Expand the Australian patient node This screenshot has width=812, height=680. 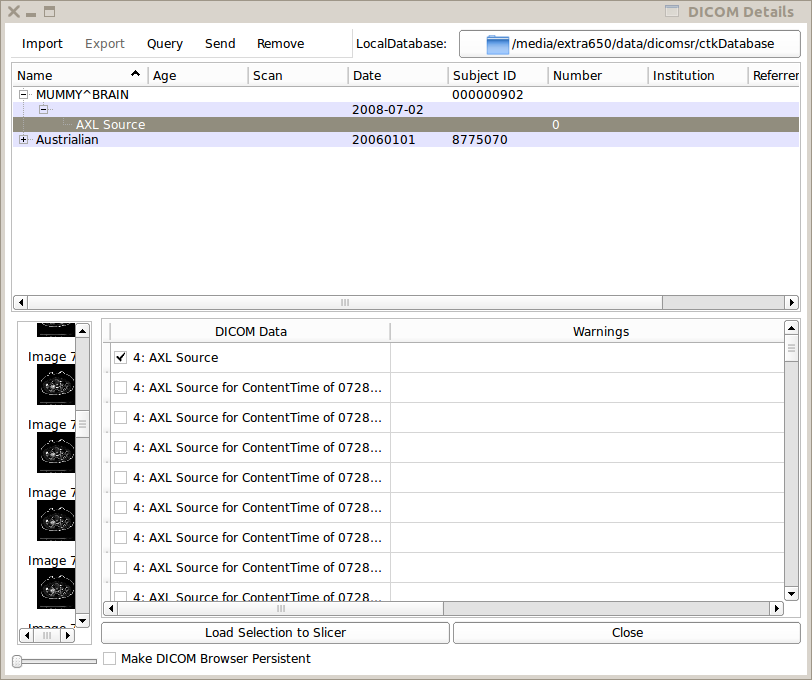[24, 140]
